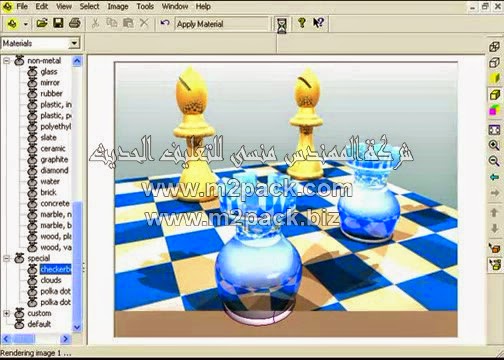The width and height of the screenshot is (504, 360).
Task: Click the undo arrow icon
Action: coord(165,23)
